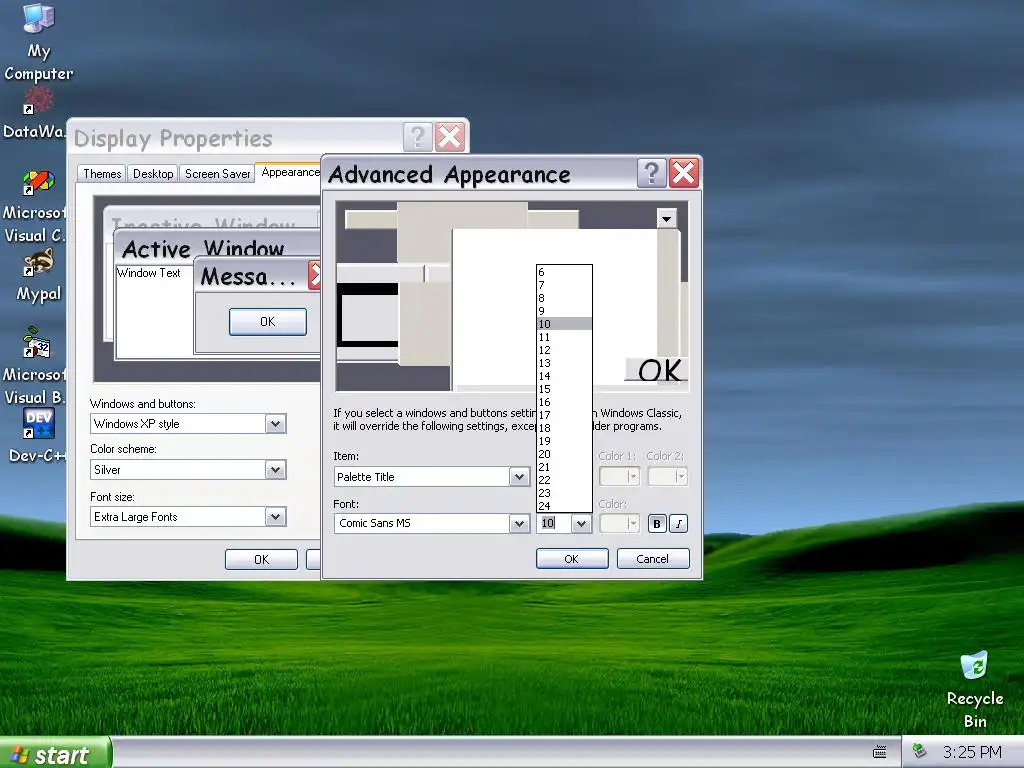Open the Comic Sans MS font dropdown

(519, 523)
